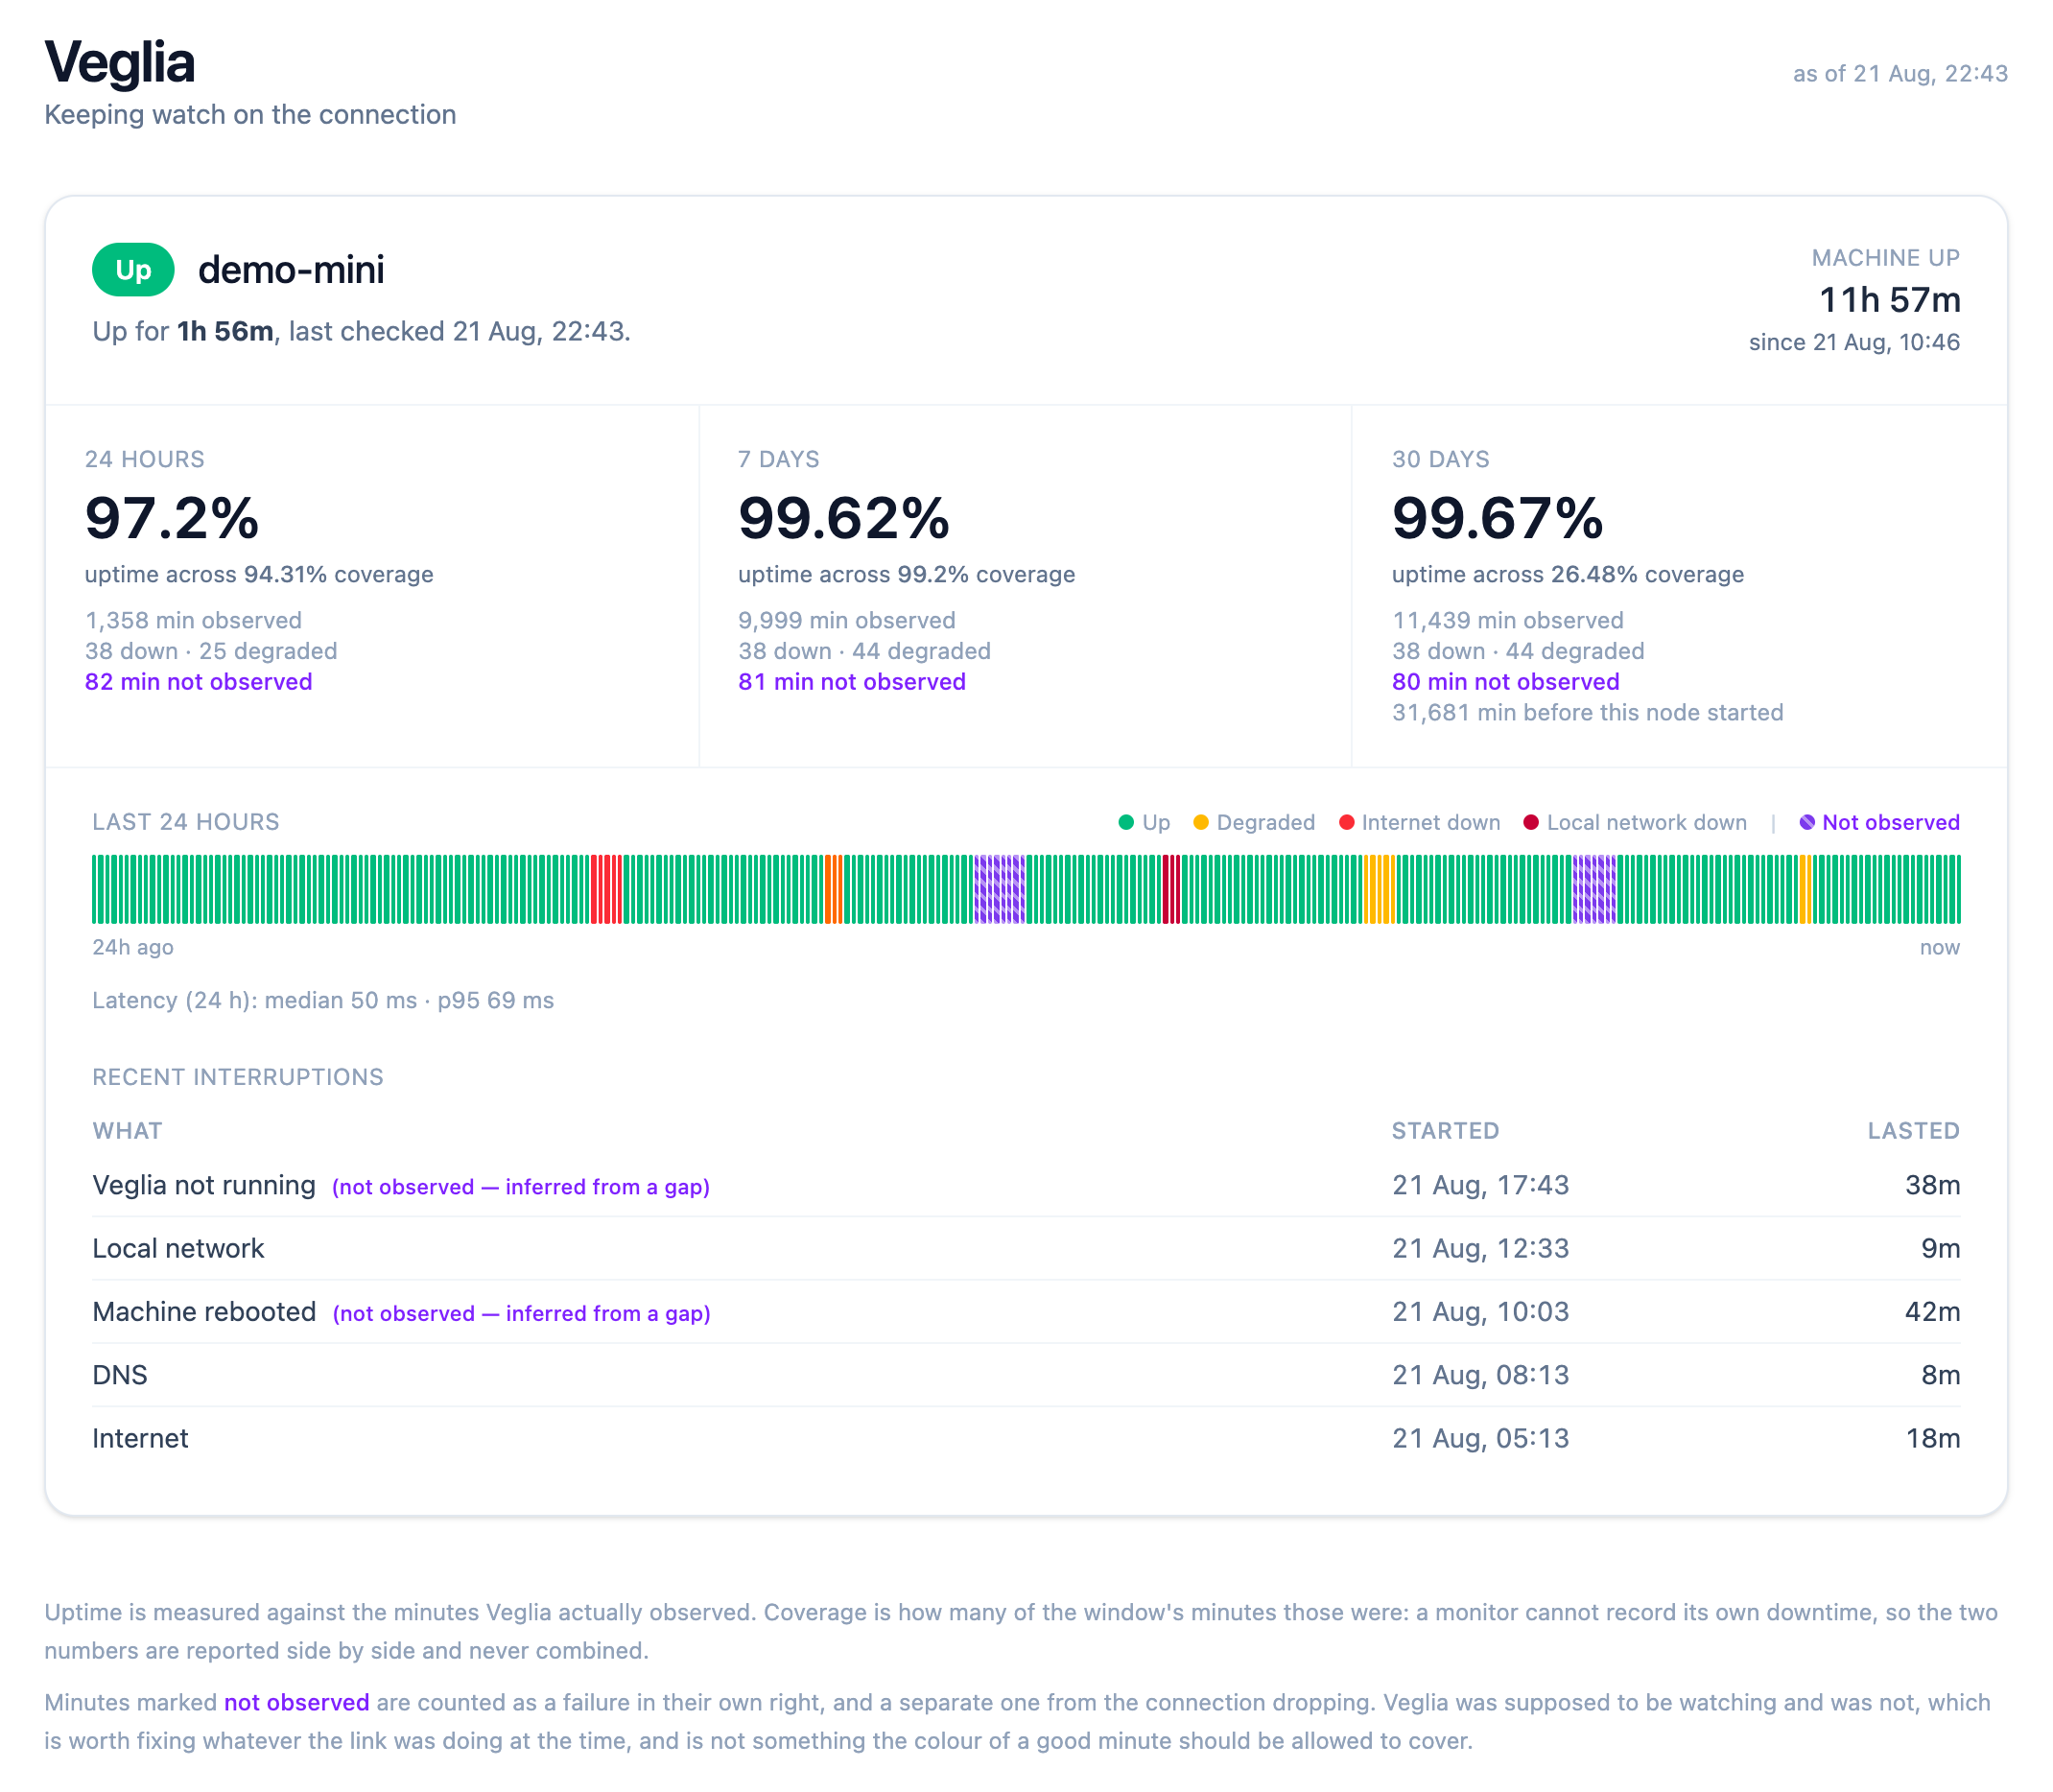Click the dark red local network down timeline segment
Image resolution: width=2053 pixels, height=1792 pixels.
pos(1171,889)
